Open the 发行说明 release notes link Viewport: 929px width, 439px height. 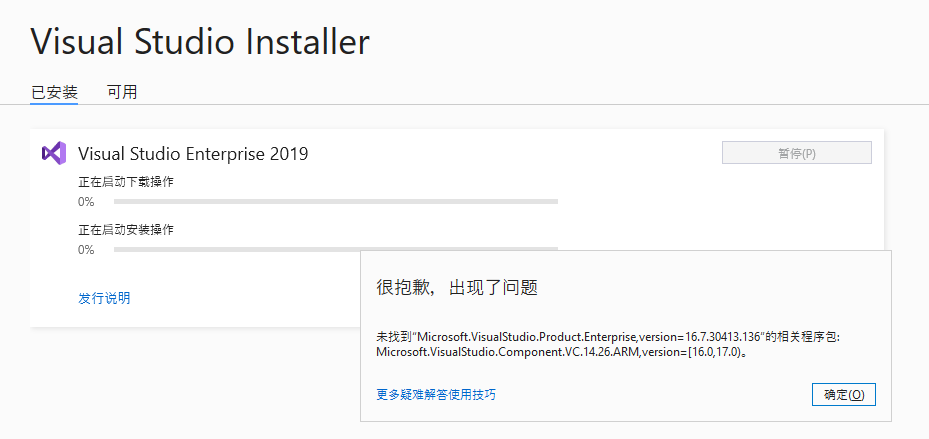tap(104, 298)
